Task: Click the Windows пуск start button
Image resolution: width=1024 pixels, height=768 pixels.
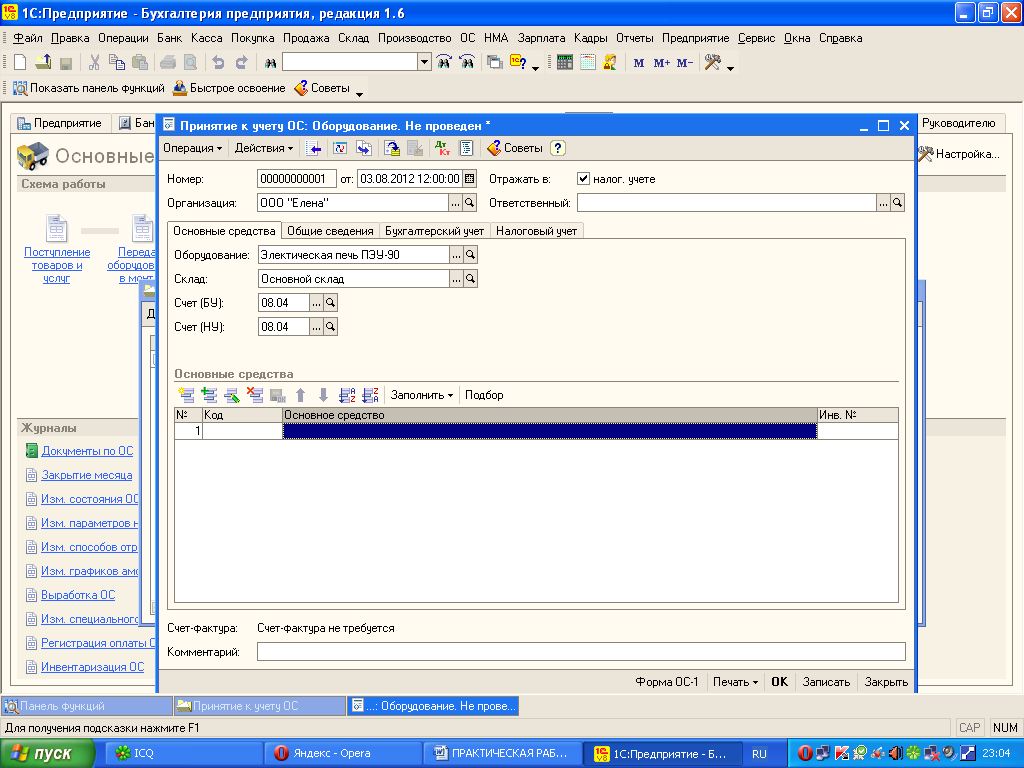Action: point(47,754)
